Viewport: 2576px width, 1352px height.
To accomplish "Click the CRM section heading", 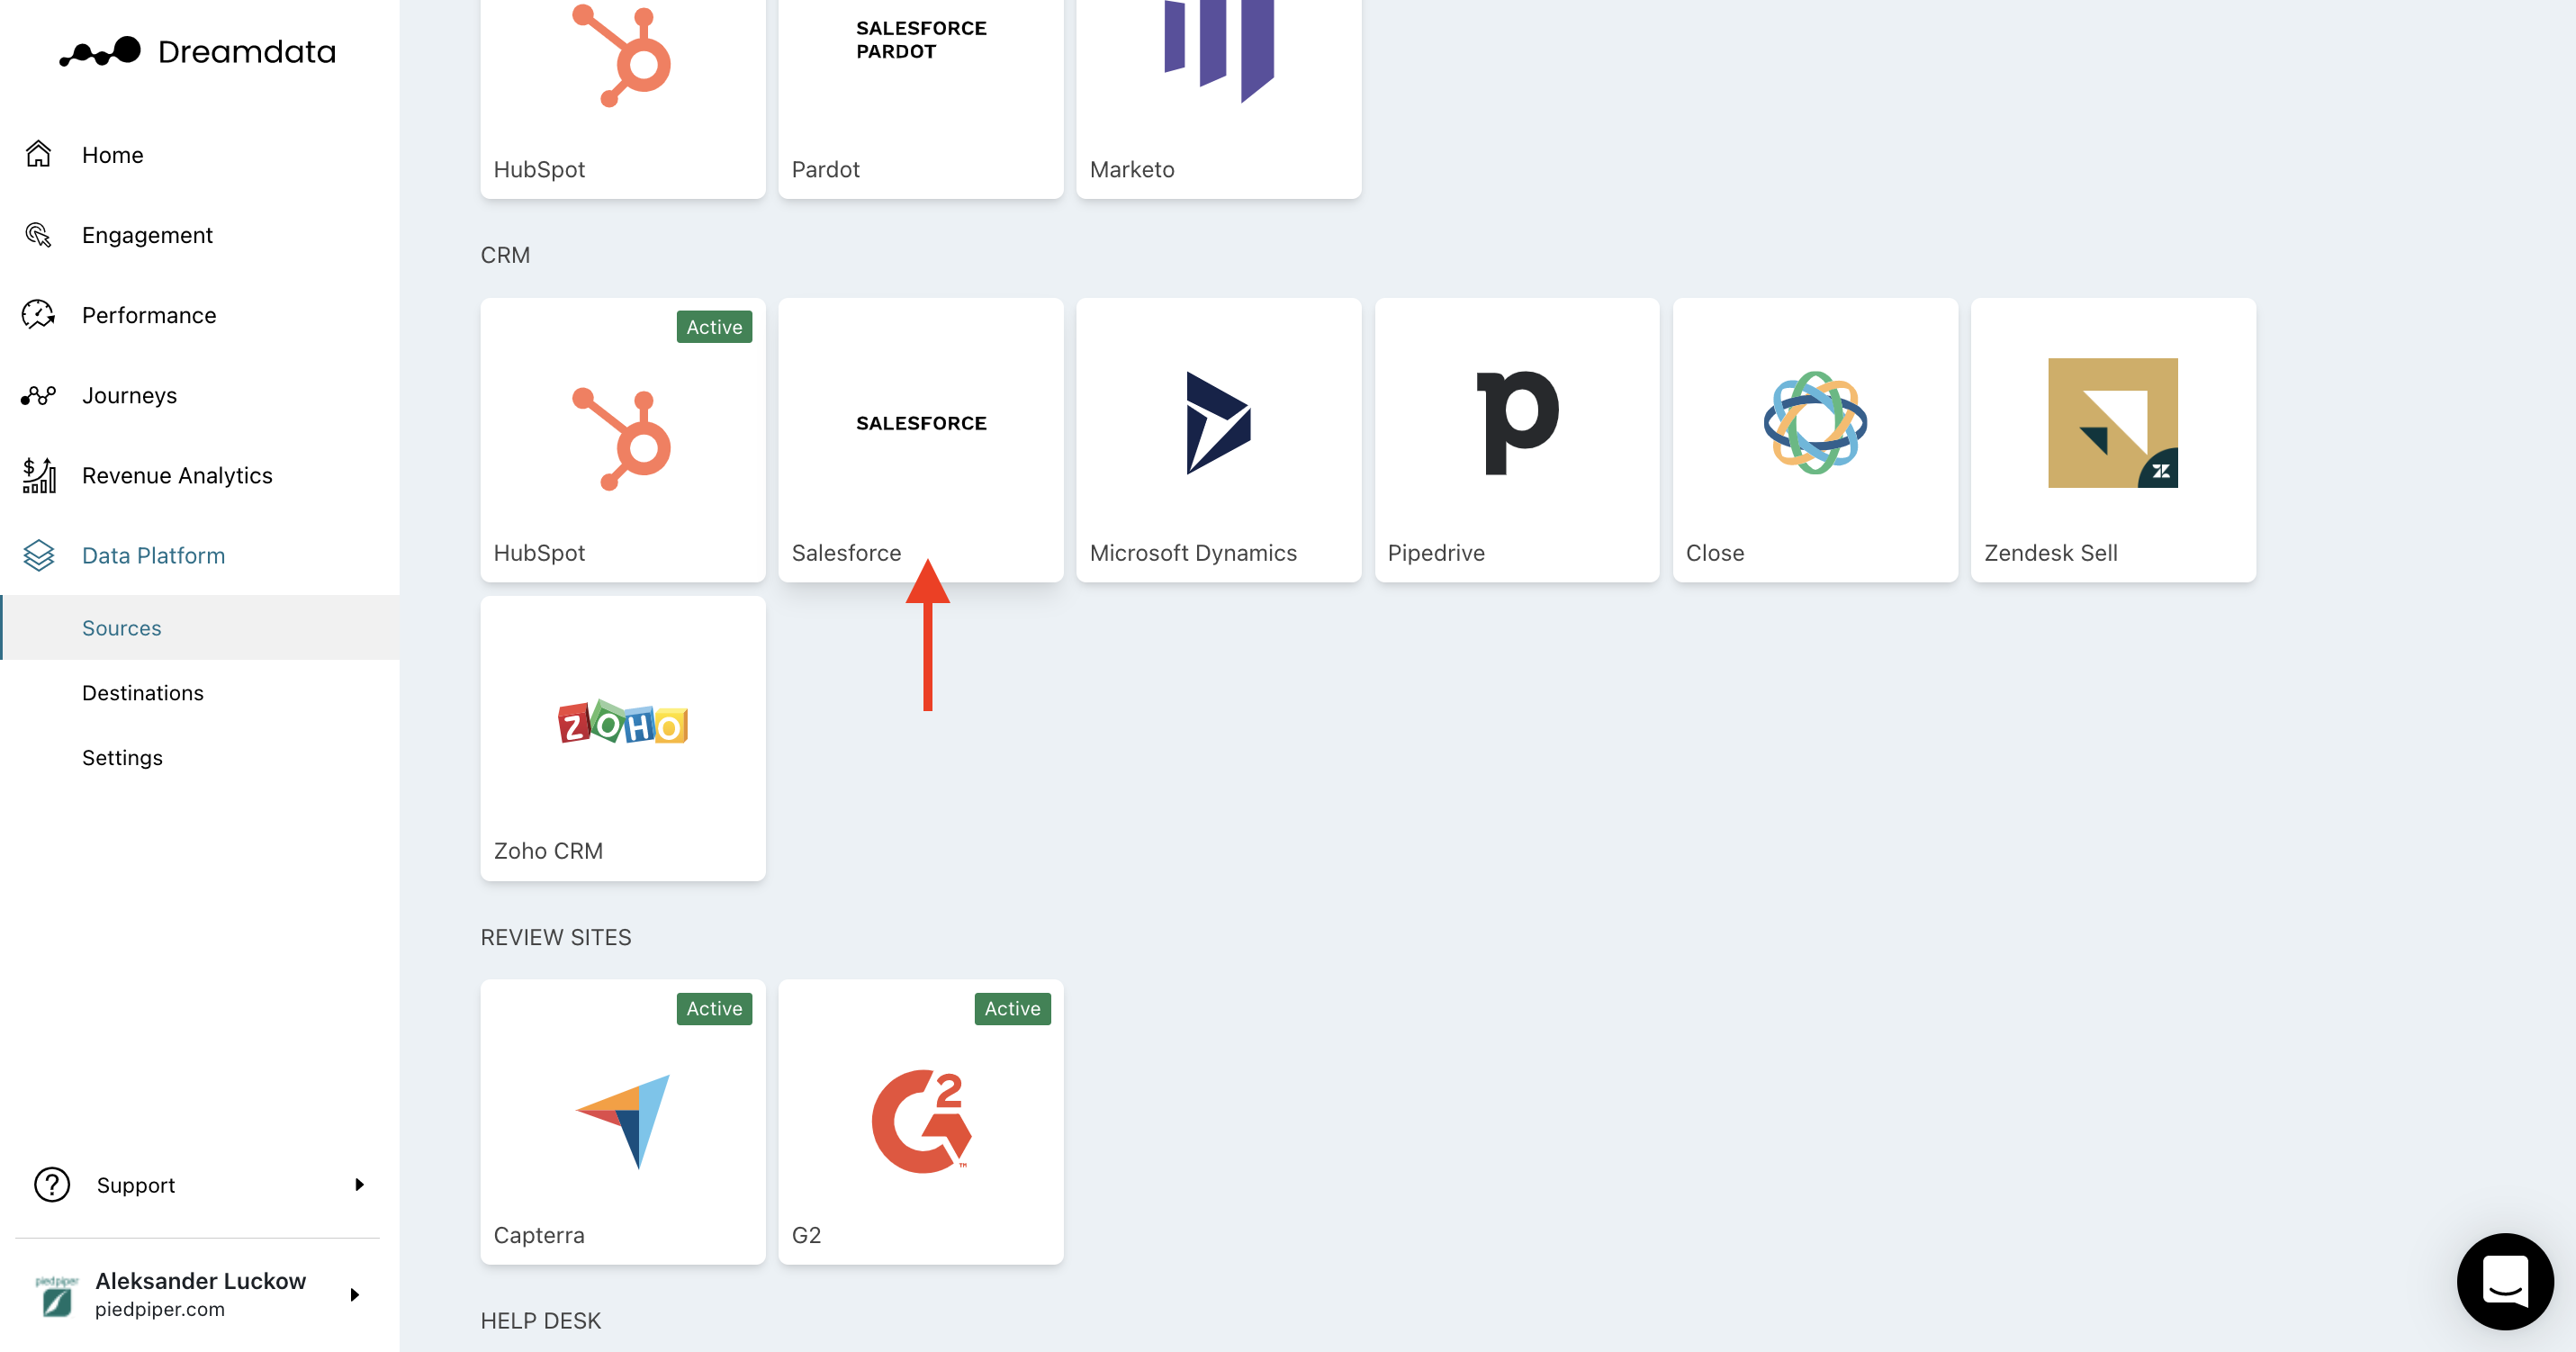I will point(505,255).
